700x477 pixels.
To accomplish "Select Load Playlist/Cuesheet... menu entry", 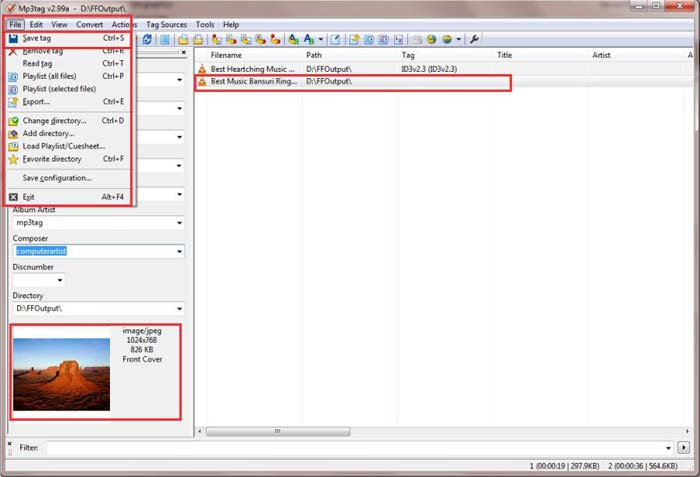I will coord(69,146).
